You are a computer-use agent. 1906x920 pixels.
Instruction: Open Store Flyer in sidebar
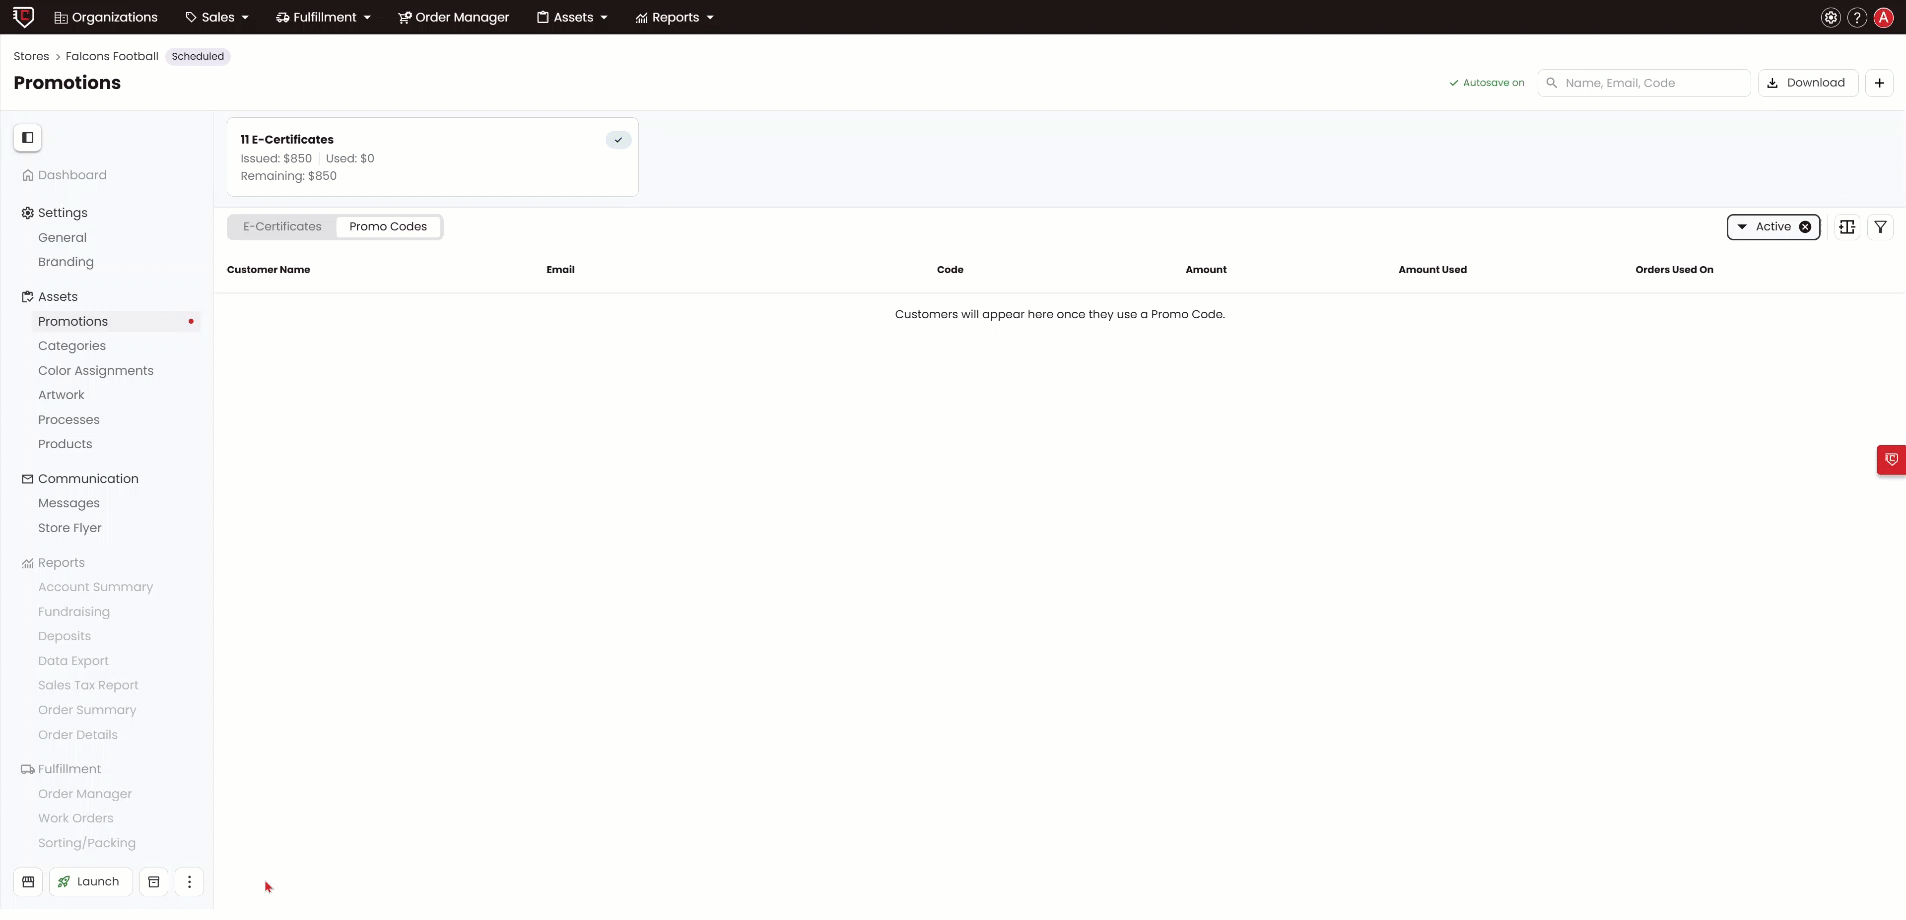click(x=70, y=528)
